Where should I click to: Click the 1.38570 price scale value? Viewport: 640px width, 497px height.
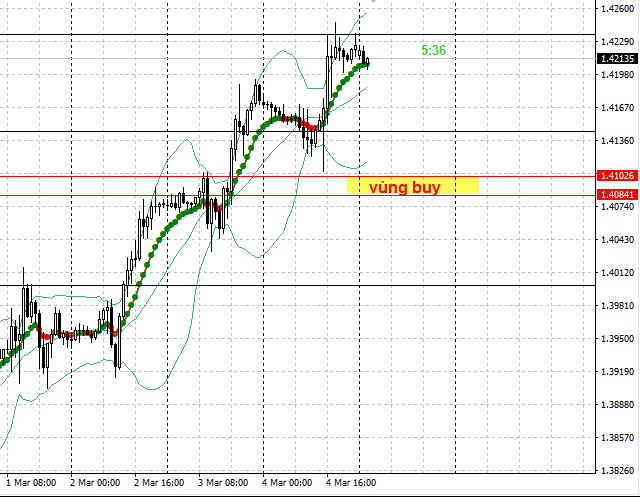point(618,438)
